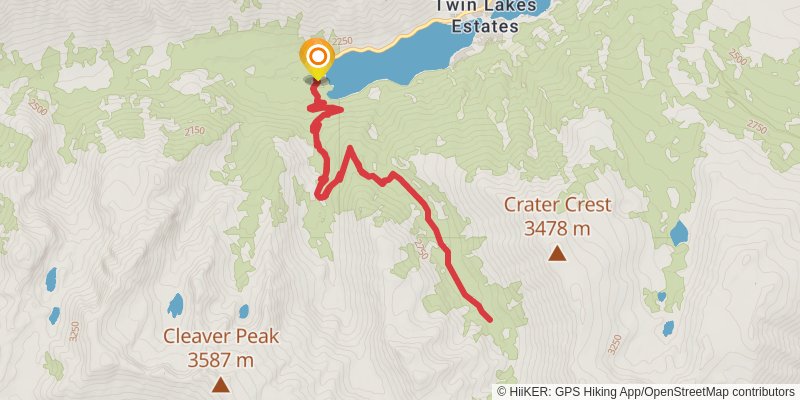The height and width of the screenshot is (400, 800).
Task: Click the orange trailhead location pin
Action: pyautogui.click(x=317, y=59)
